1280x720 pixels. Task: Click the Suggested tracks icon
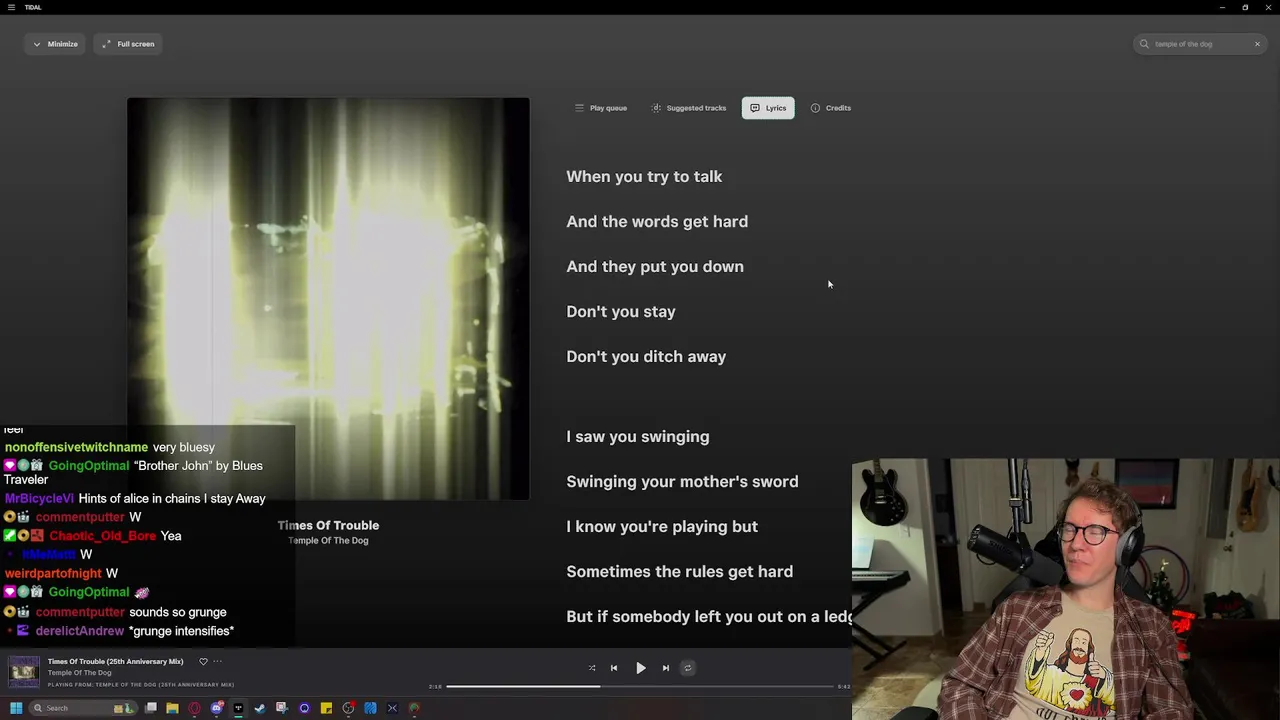click(656, 108)
